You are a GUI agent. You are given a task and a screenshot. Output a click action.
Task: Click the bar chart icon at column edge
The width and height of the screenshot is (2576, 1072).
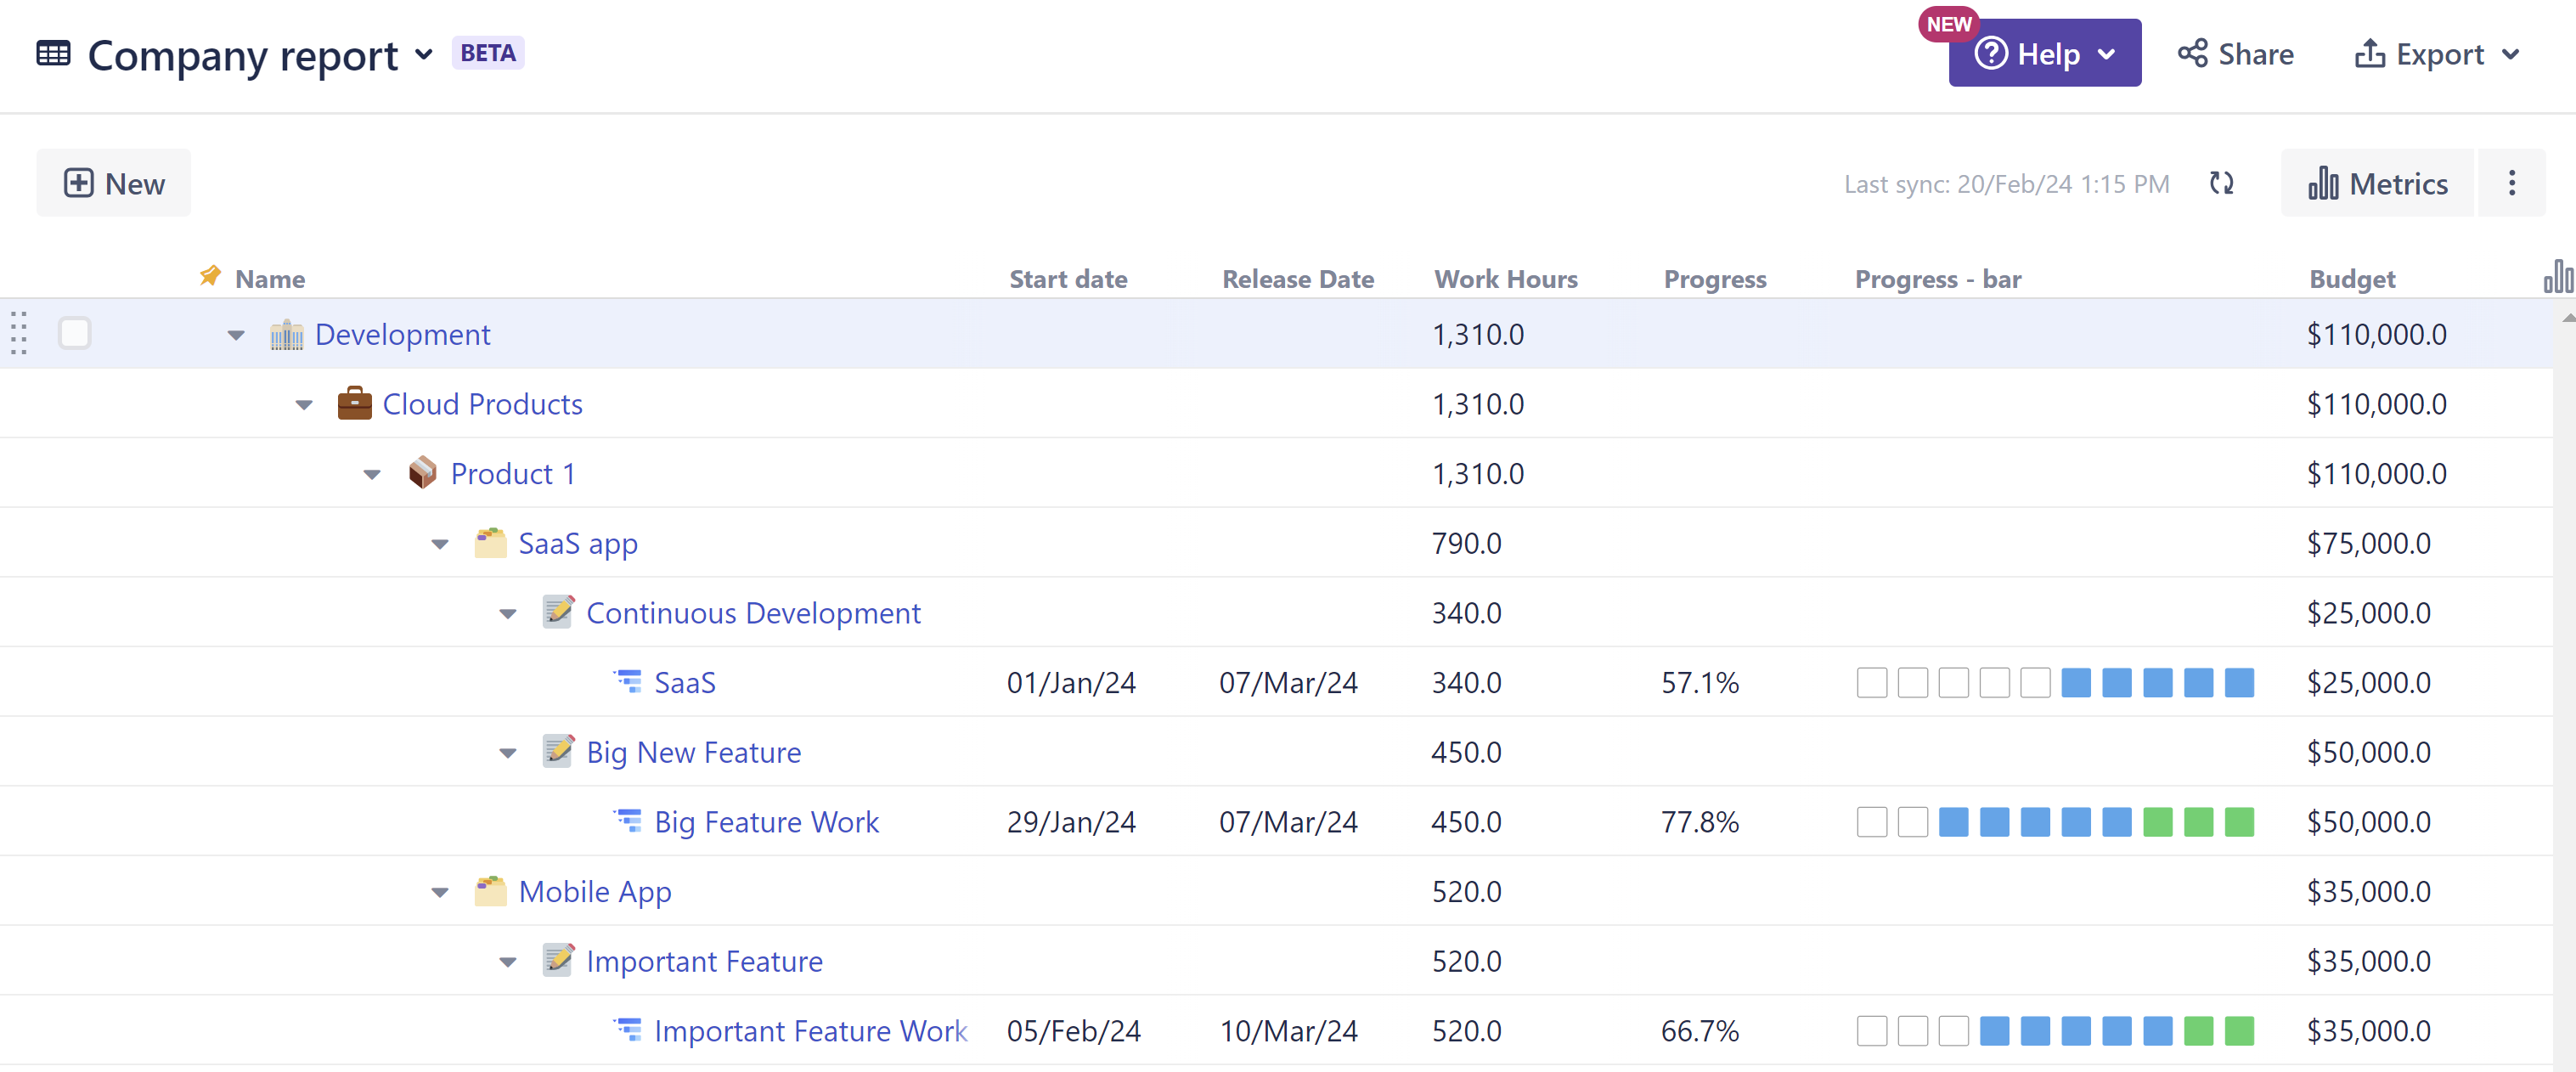pos(2558,276)
